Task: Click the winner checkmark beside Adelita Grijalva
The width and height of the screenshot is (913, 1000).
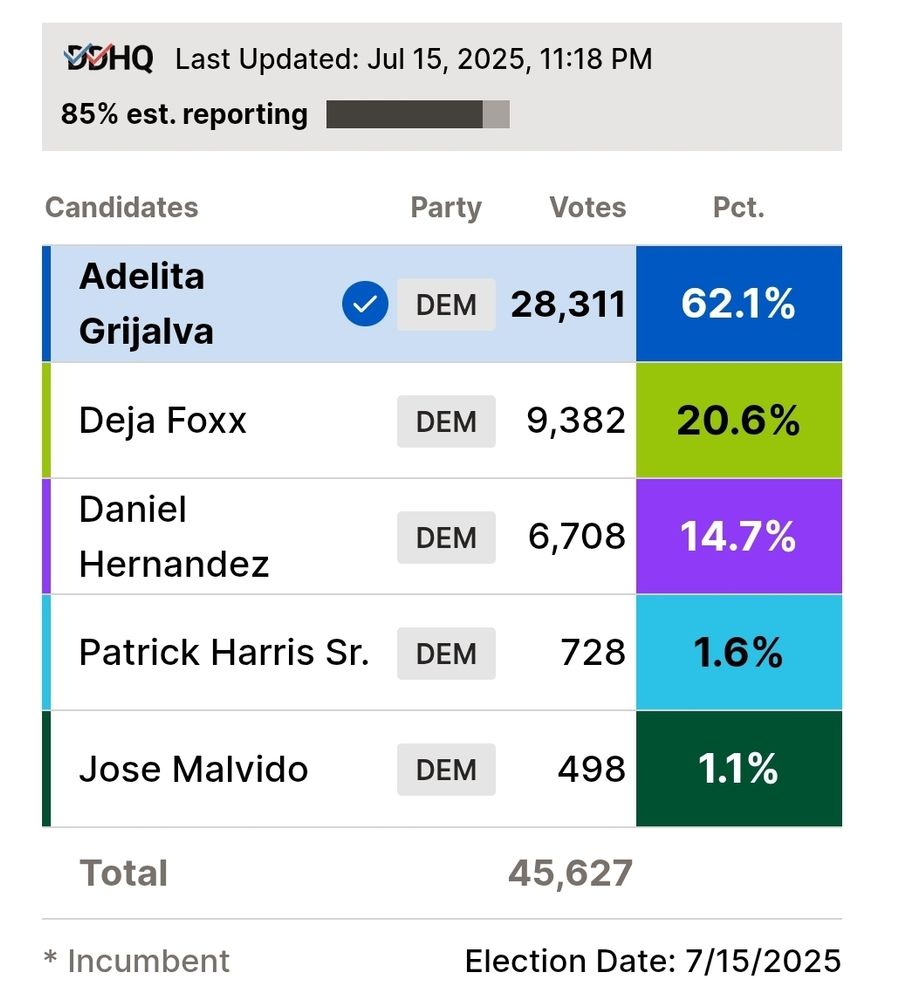Action: click(365, 304)
